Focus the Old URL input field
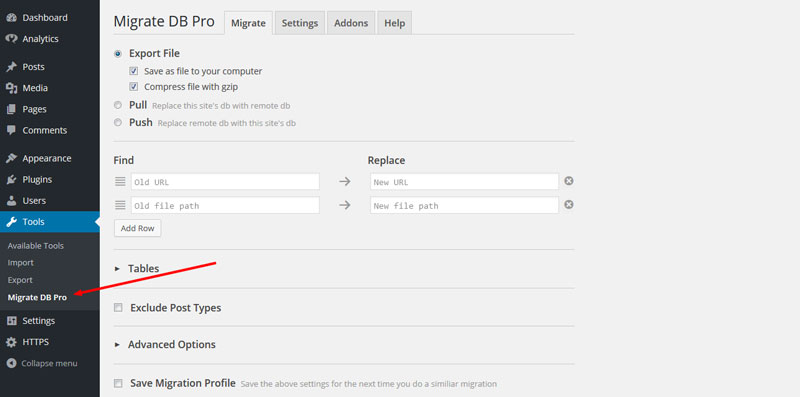800x397 pixels. (x=225, y=182)
